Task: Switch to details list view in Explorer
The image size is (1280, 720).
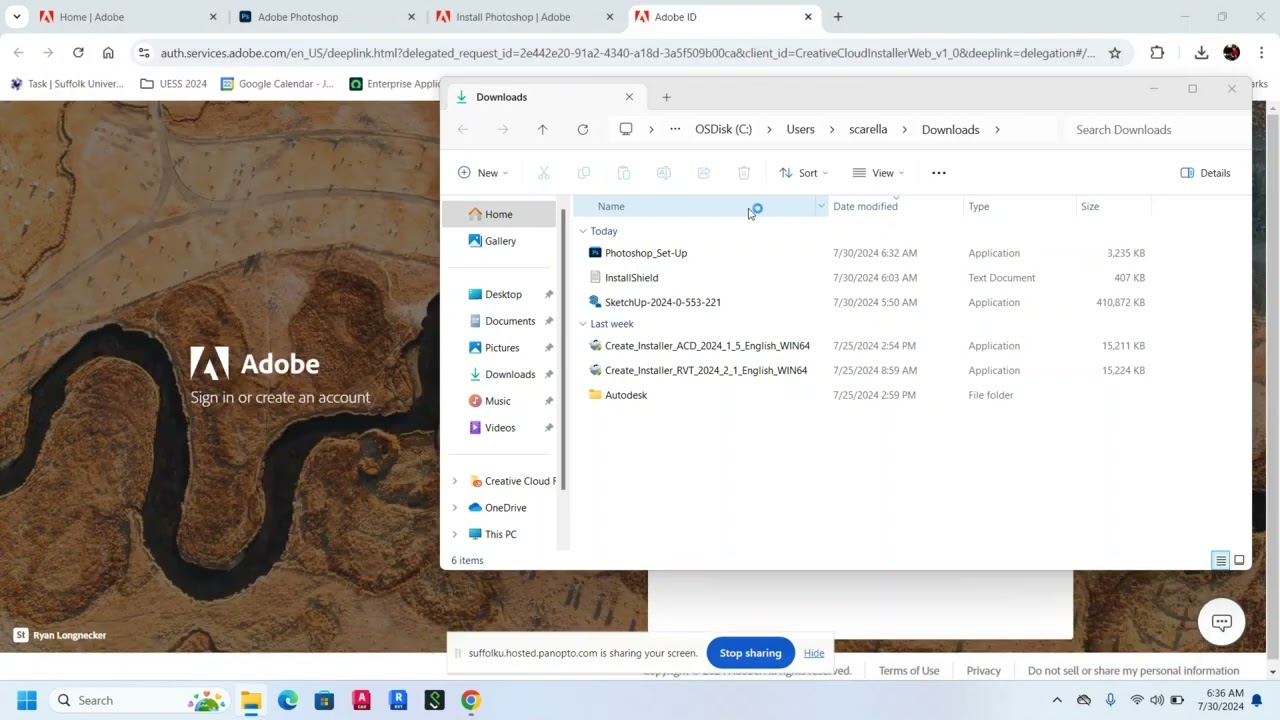Action: tap(1221, 560)
